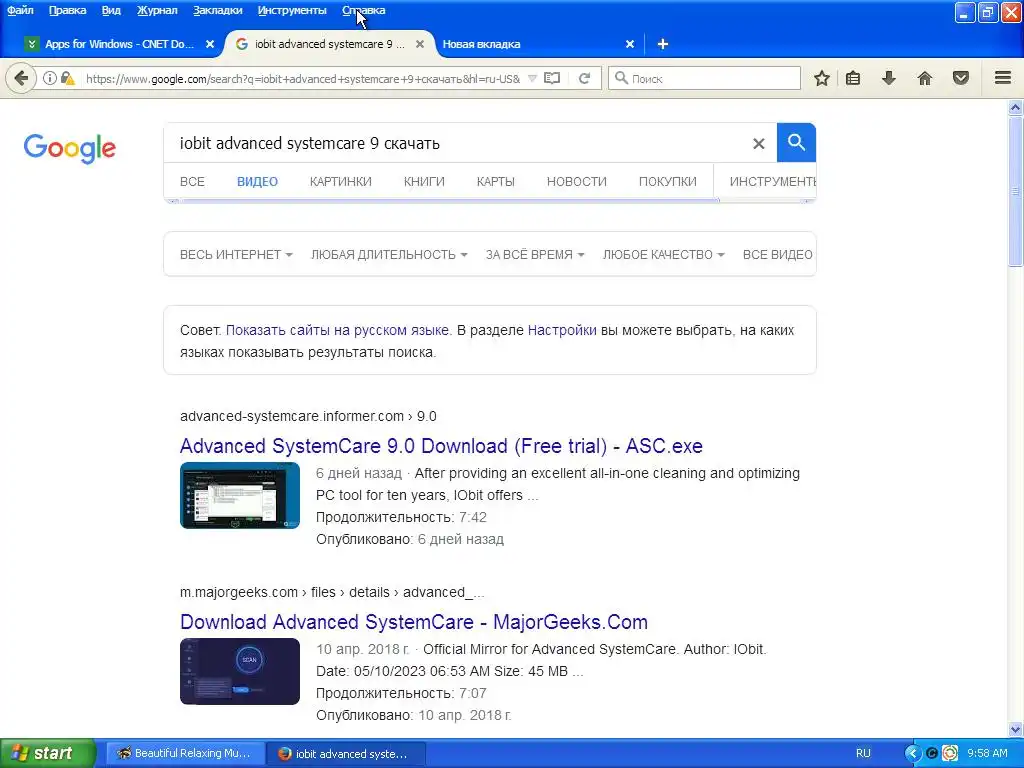
Task: Open the Windows start button
Action: coord(47,754)
